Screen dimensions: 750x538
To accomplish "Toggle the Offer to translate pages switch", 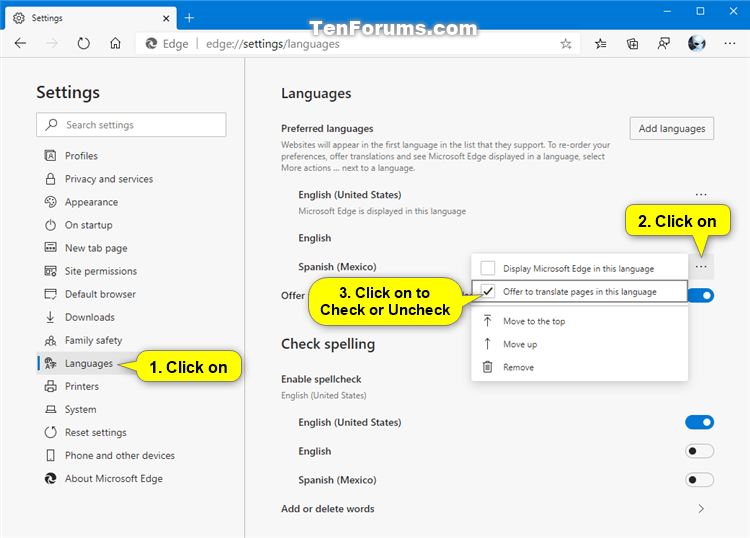I will point(701,295).
